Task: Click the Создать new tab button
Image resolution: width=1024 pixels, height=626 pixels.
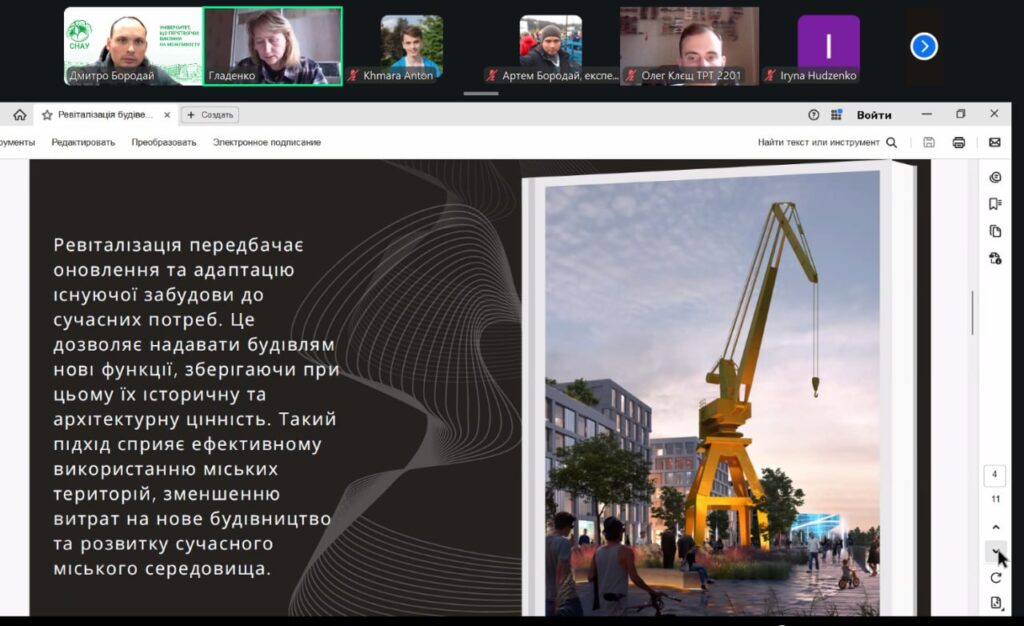Action: tap(209, 115)
